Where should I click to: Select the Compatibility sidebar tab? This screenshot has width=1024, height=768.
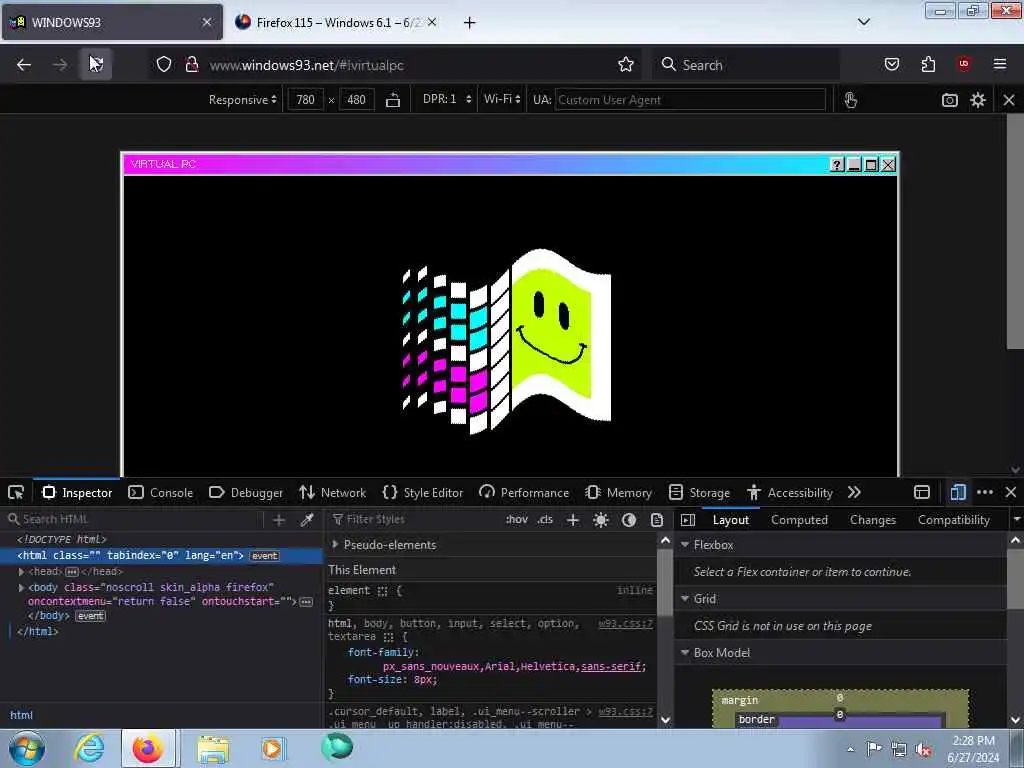click(953, 520)
